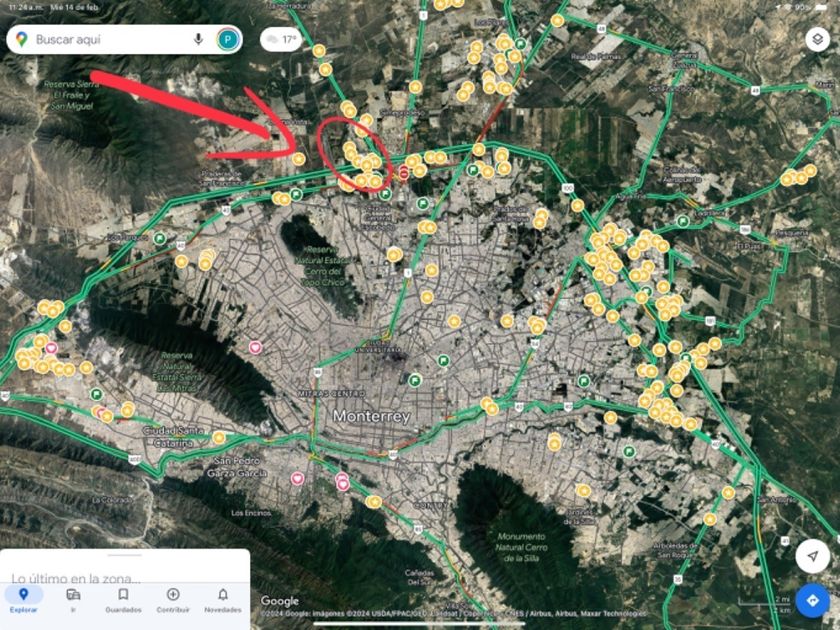The height and width of the screenshot is (630, 840).
Task: Tap pink heart marker north of Sierra Las Mitras
Action: click(x=256, y=347)
